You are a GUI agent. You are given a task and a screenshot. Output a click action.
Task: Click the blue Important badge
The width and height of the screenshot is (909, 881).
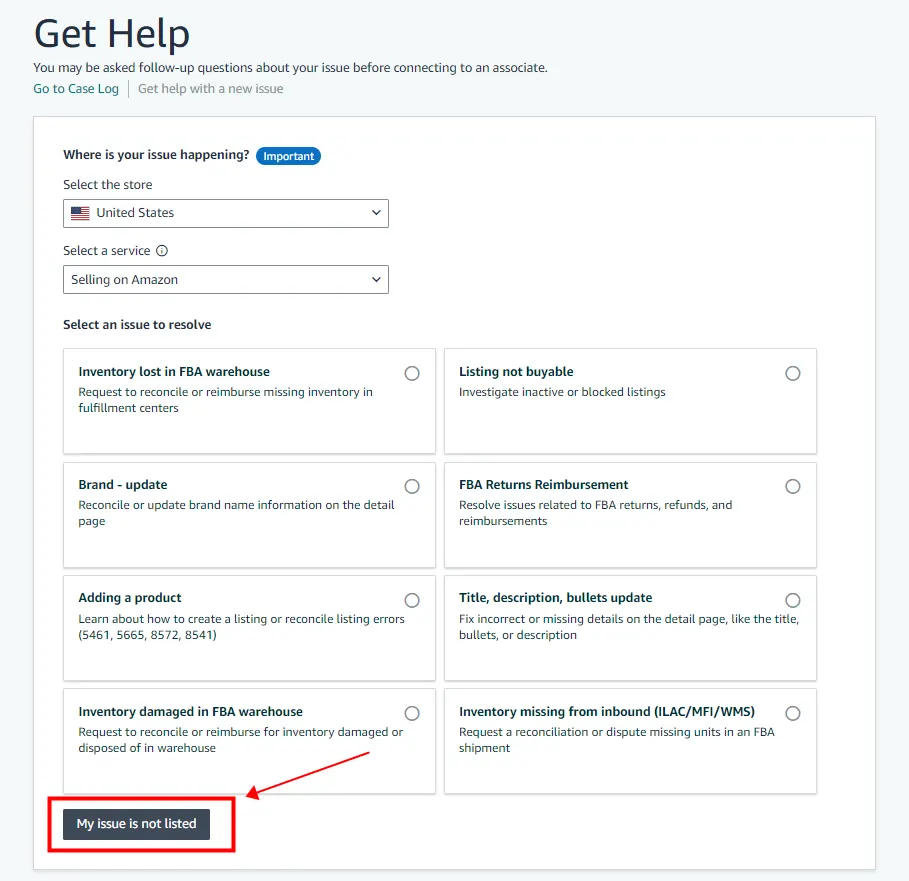pos(288,156)
